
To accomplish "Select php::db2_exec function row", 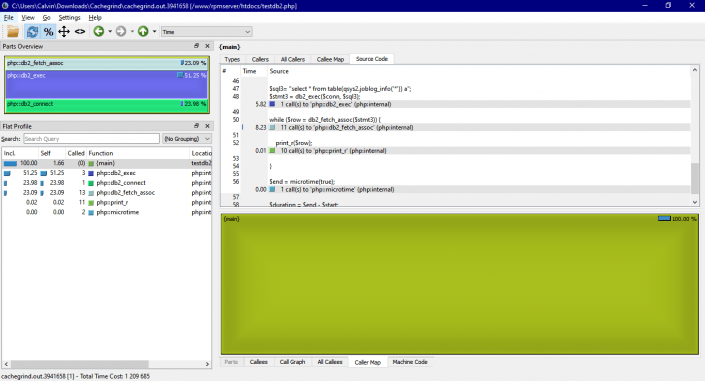I will (107, 173).
